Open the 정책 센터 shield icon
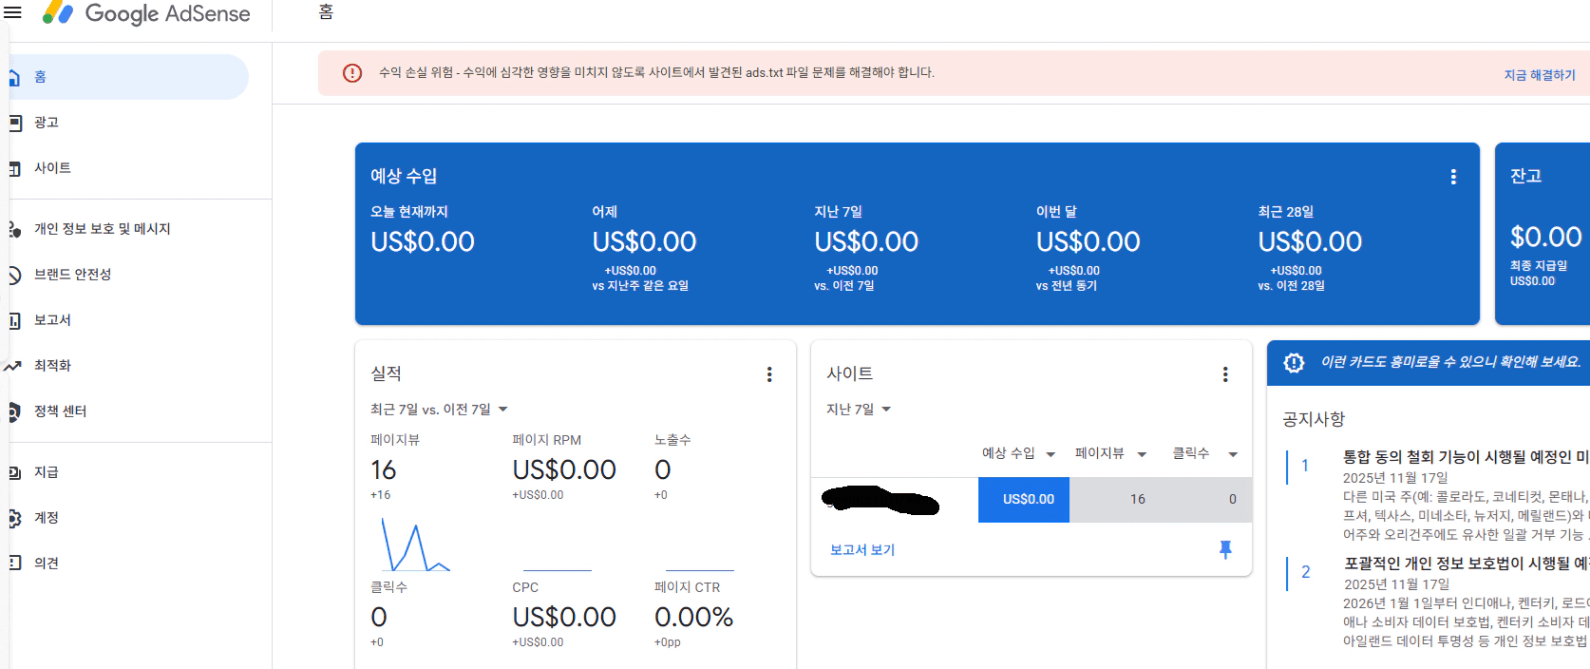Screen dimensions: 1590x669 click(x=14, y=412)
